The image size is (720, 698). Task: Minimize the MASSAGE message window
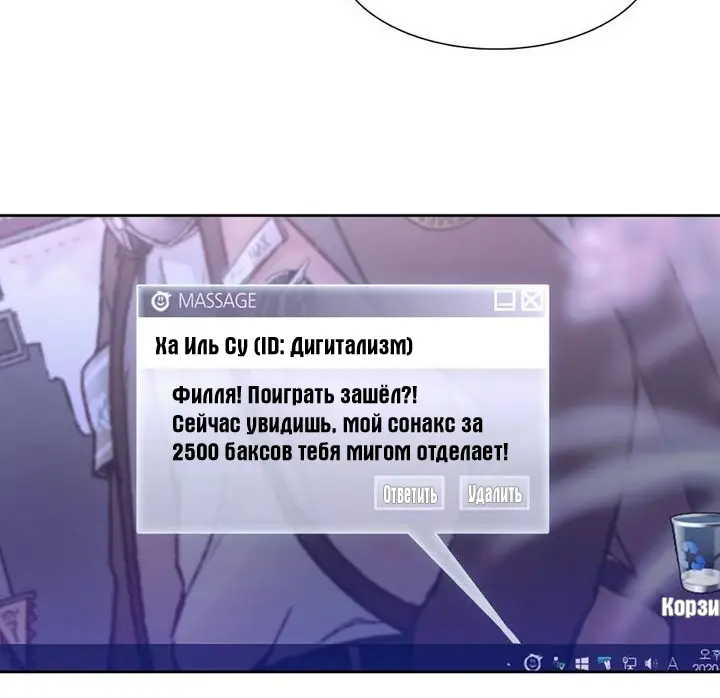(x=505, y=301)
